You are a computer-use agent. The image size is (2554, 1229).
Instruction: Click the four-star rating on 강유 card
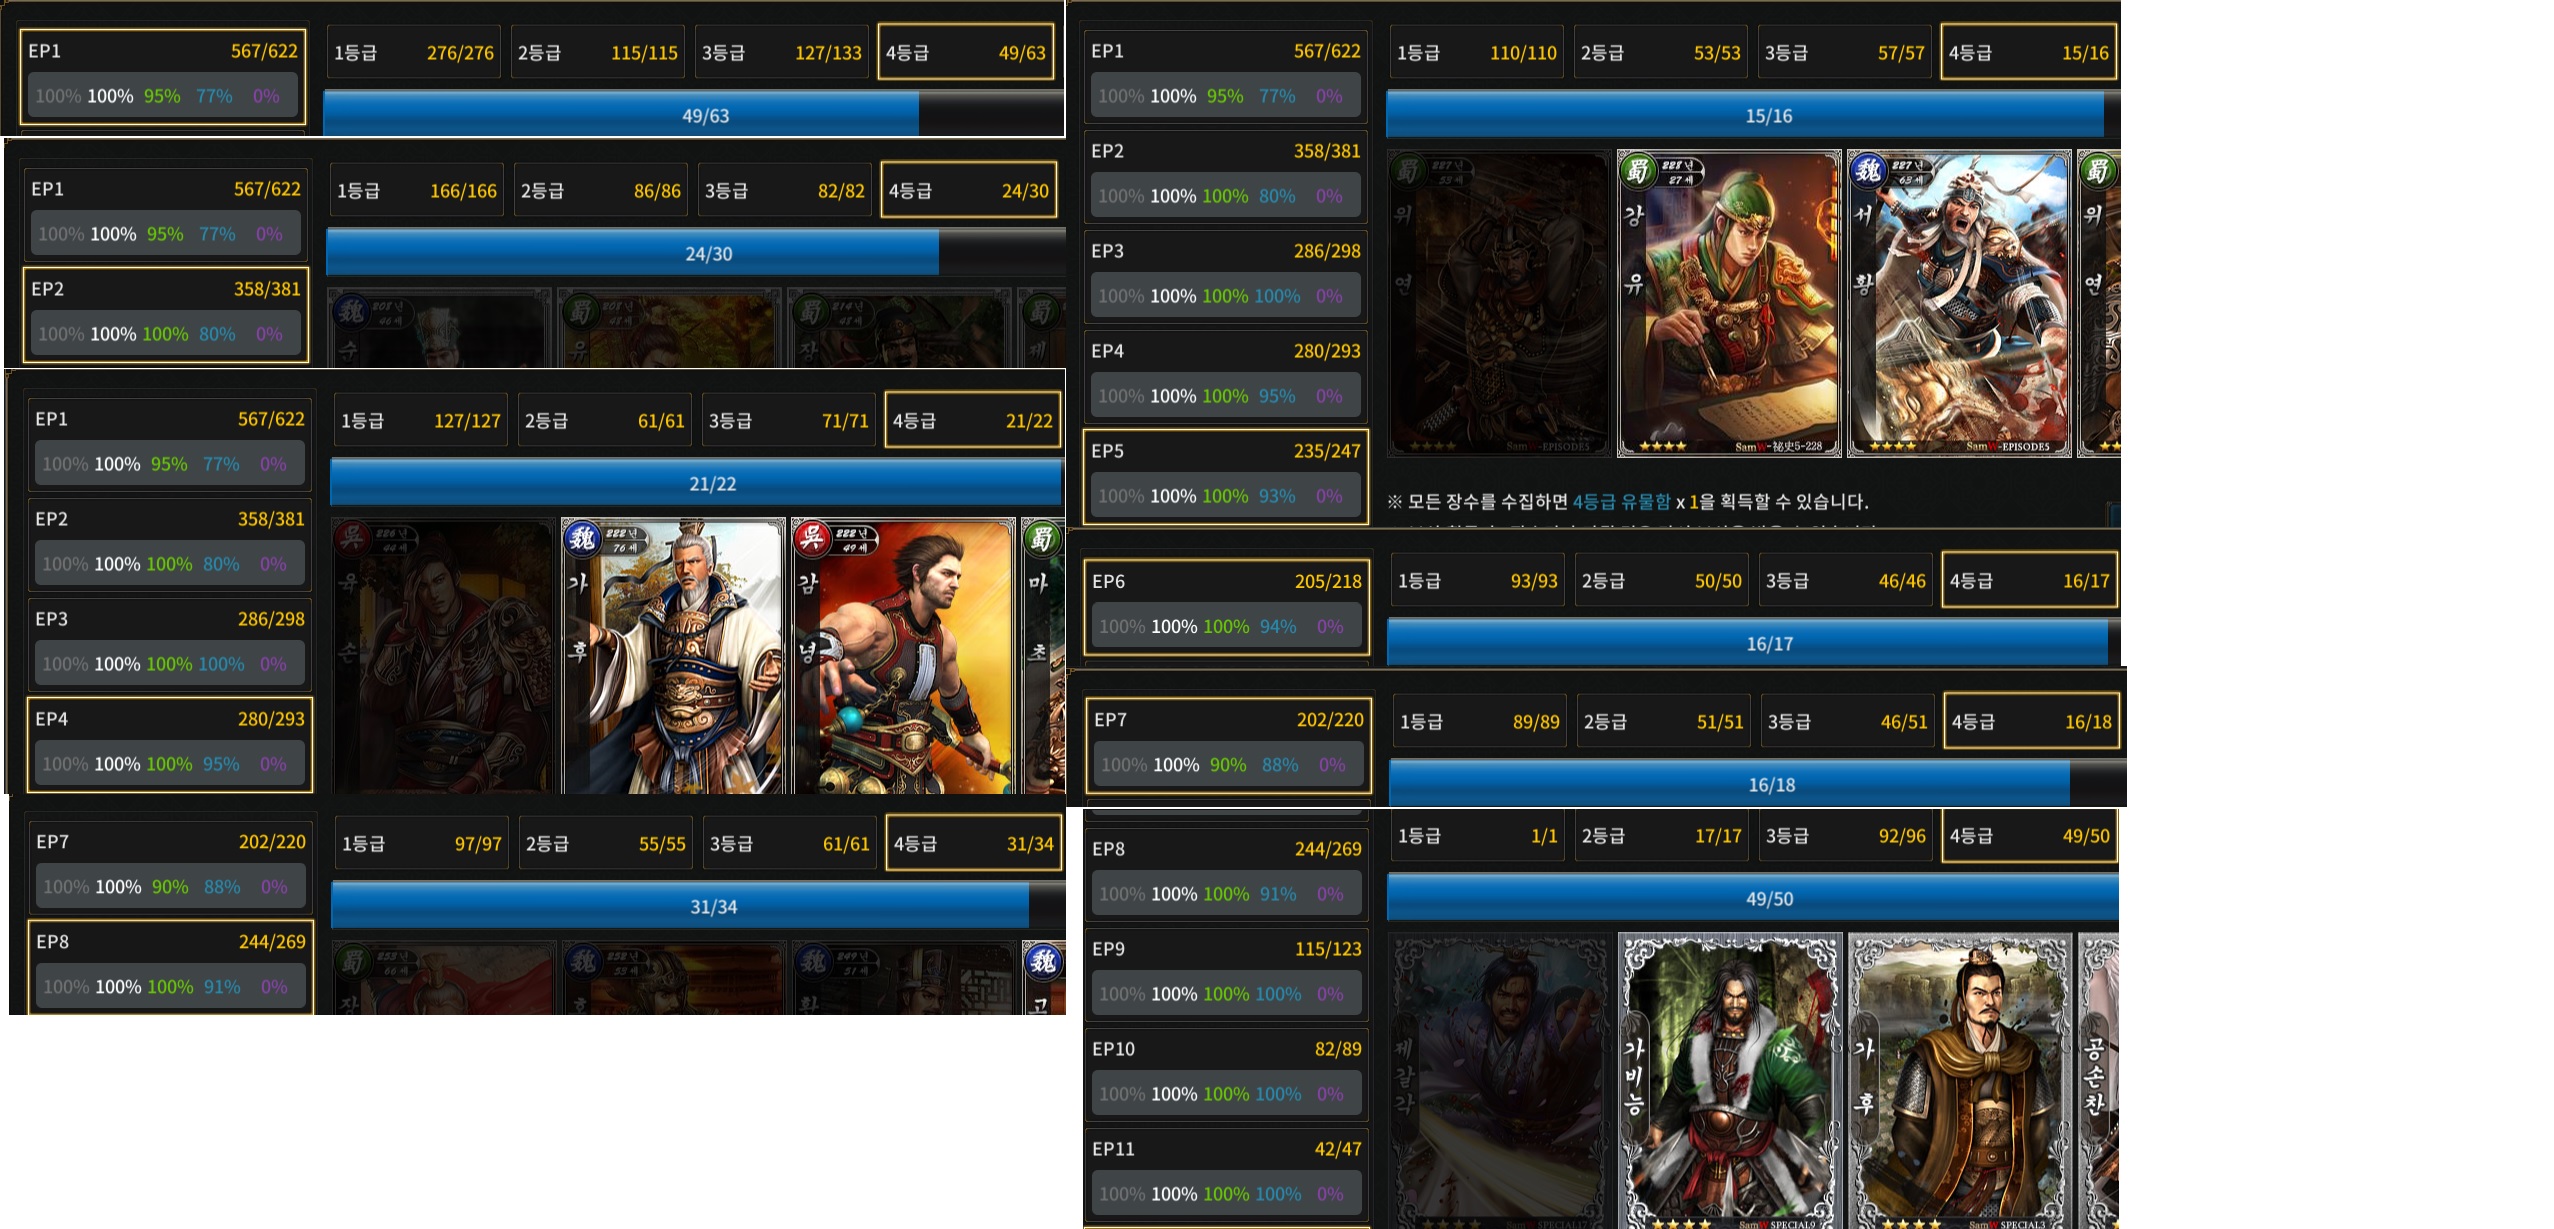pyautogui.click(x=1664, y=446)
